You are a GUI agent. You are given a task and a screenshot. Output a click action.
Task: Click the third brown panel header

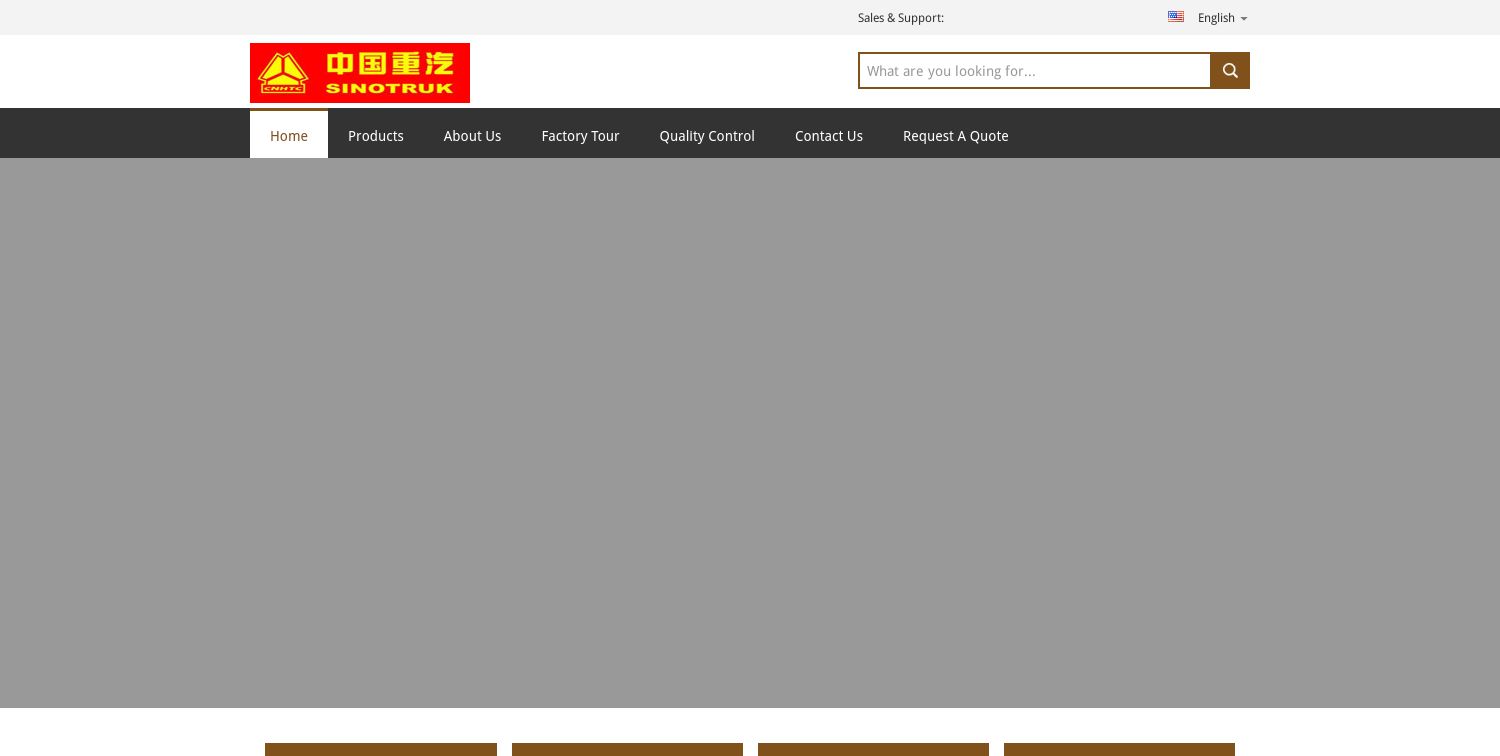(873, 750)
